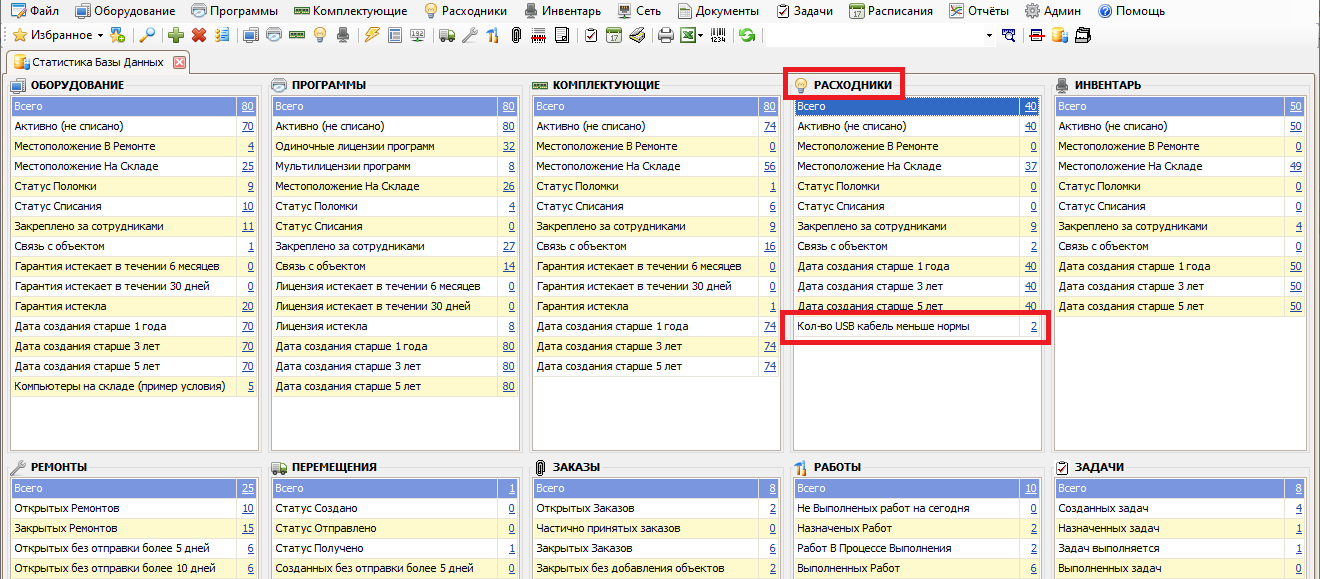Open the Помощь menu
The width and height of the screenshot is (1320, 579).
point(1130,11)
